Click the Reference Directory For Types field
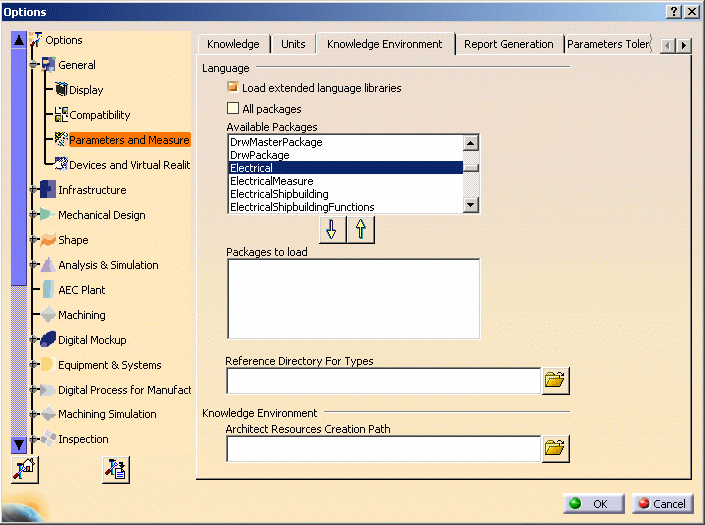 click(x=383, y=381)
